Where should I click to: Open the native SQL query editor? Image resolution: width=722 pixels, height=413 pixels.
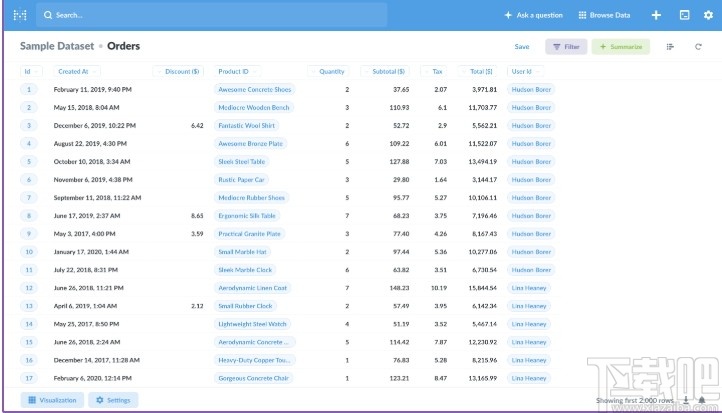(684, 15)
